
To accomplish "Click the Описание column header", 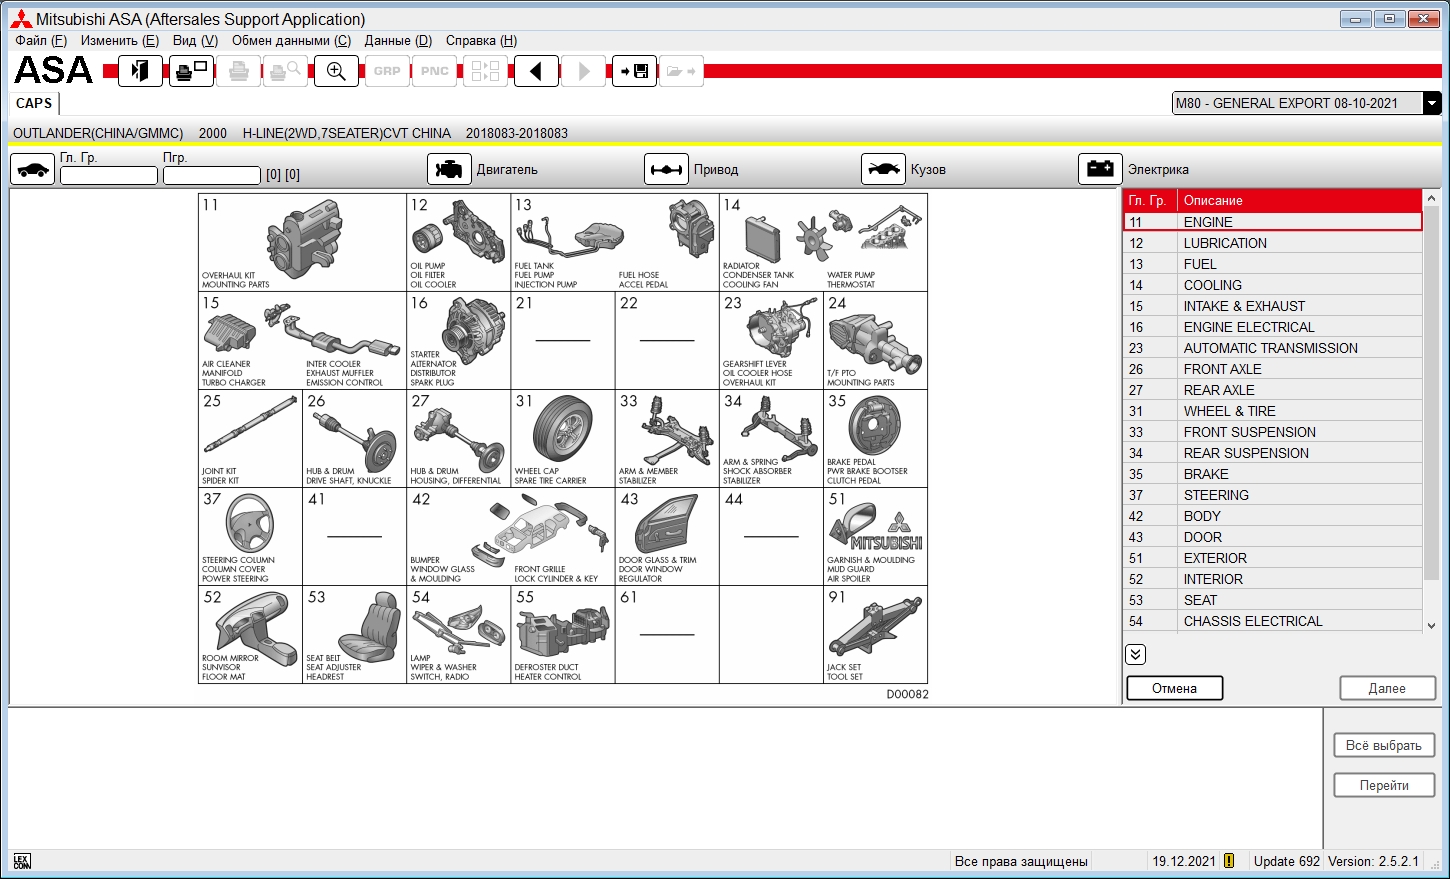I will [1299, 200].
